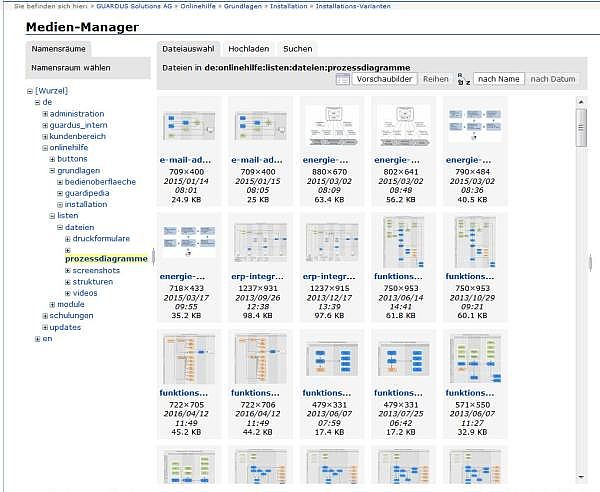This screenshot has height=492, width=600.
Task: Switch to Reihen row view
Action: coord(436,79)
